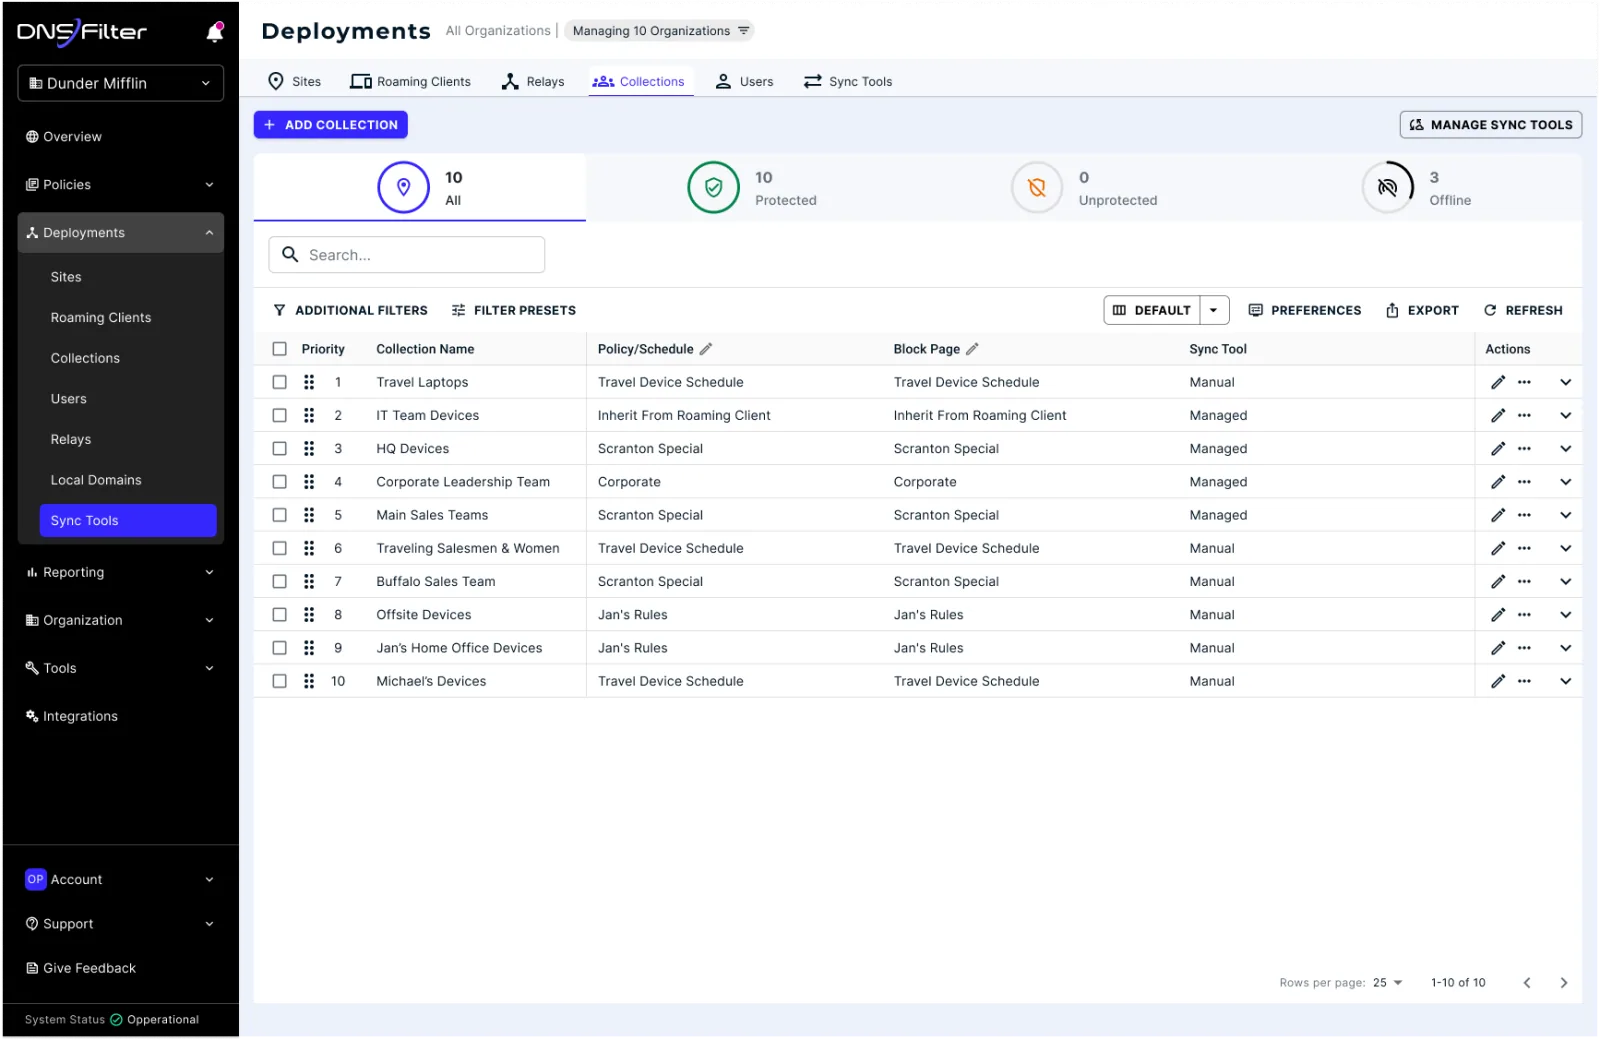1600x1040 pixels.
Task: Check the HQ Devices row checkbox
Action: 280,448
